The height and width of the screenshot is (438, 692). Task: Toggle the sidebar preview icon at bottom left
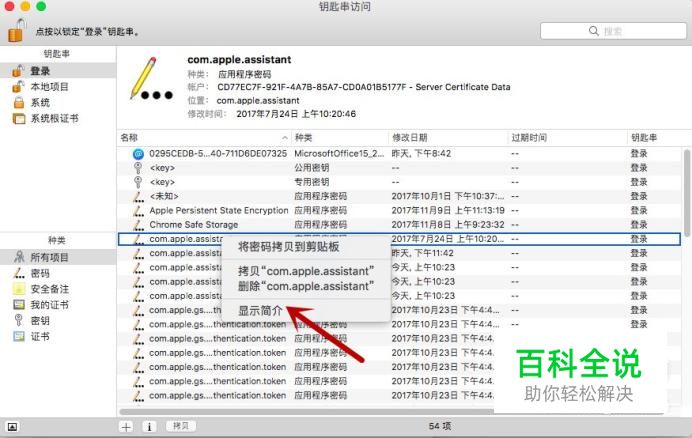coord(12,427)
